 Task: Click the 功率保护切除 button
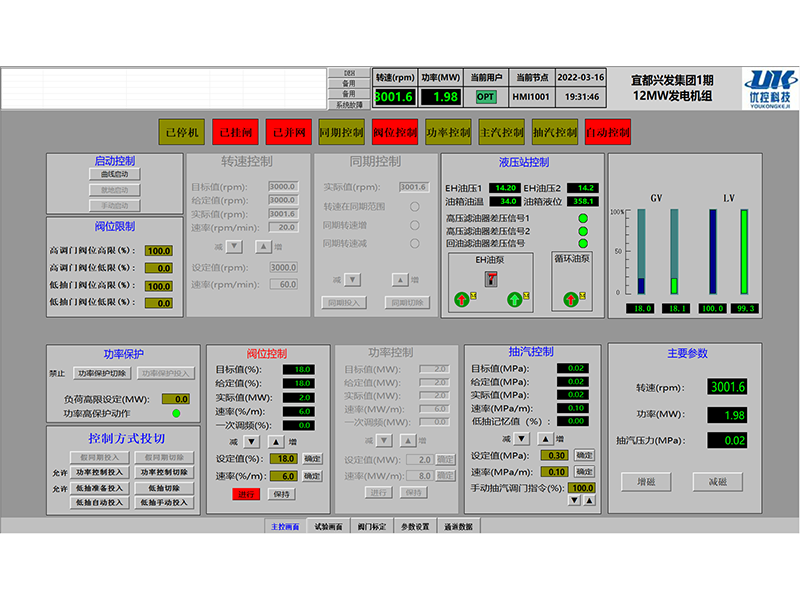102,373
